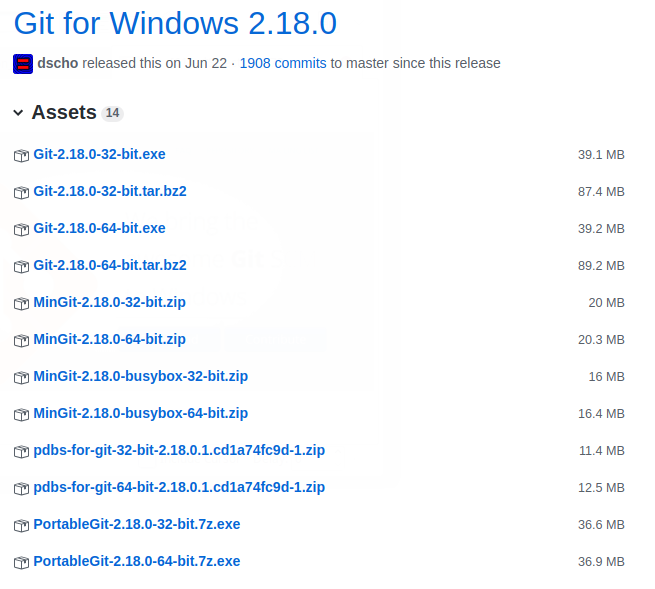655x589 pixels.
Task: Download Git-2.18.0-32-bit.tar.bz2
Action: pyautogui.click(x=110, y=191)
